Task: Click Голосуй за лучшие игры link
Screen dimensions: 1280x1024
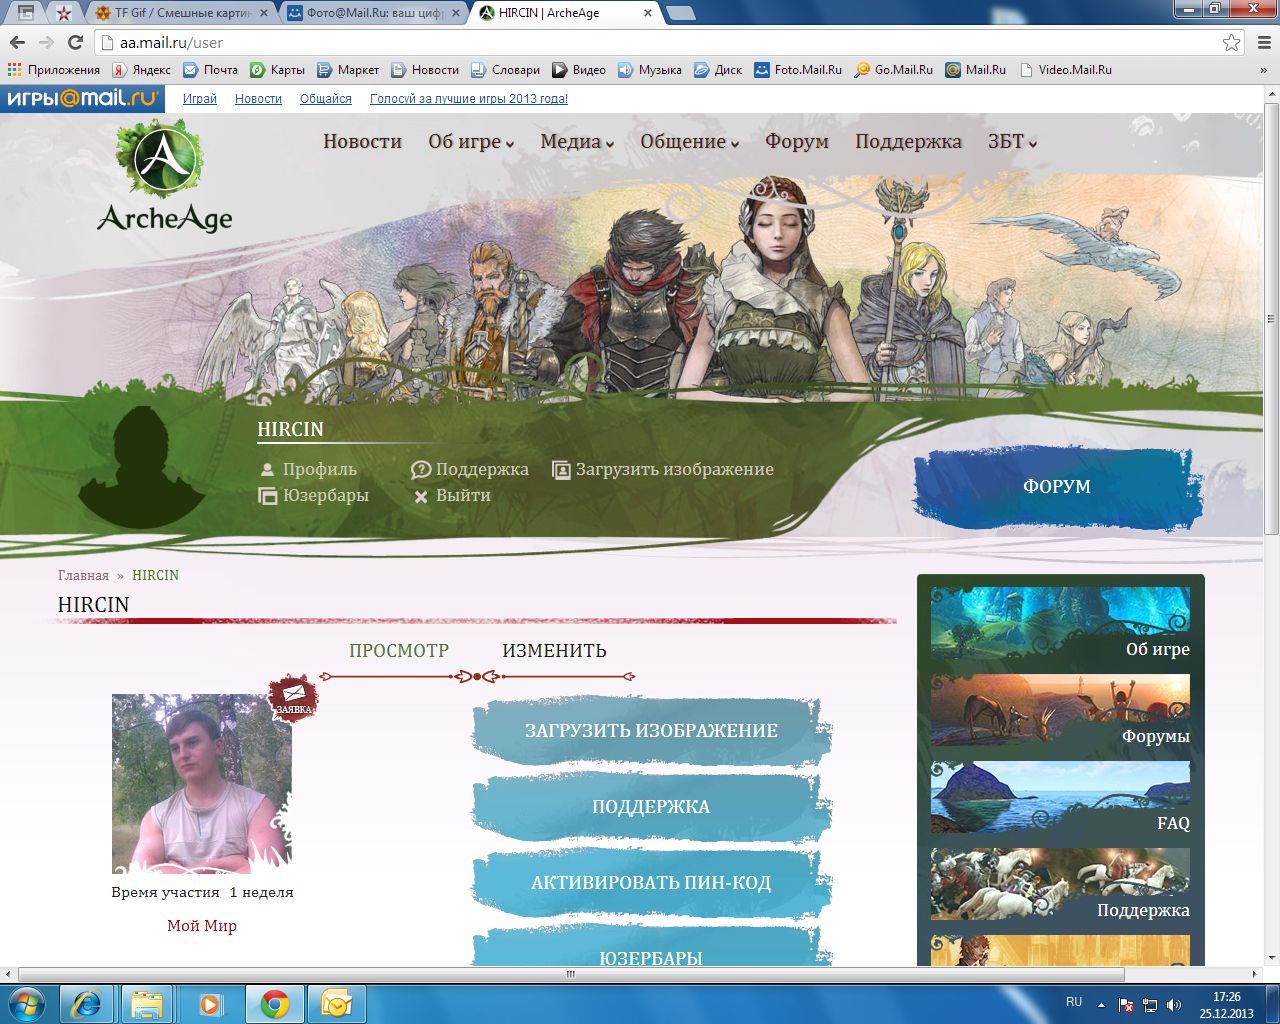Action: pyautogui.click(x=469, y=99)
